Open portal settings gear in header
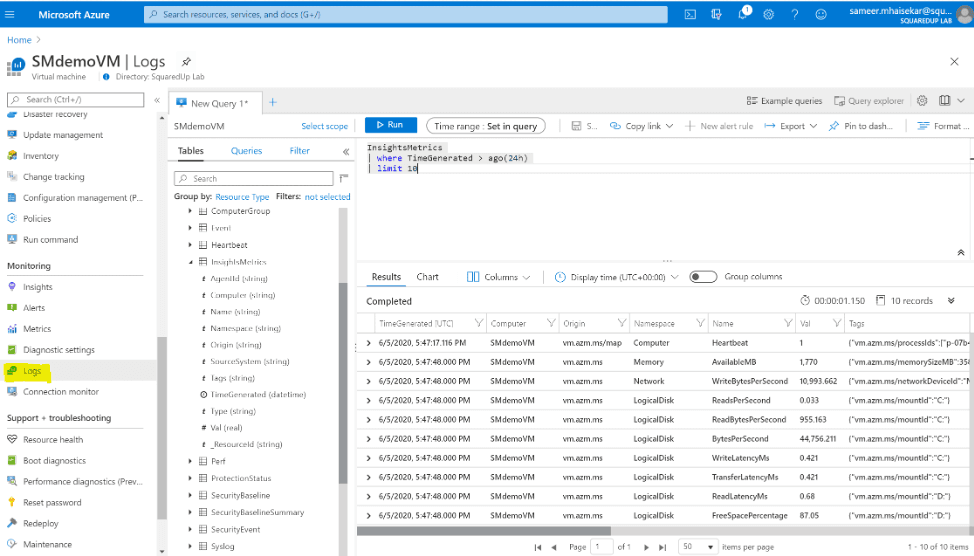 coord(768,14)
